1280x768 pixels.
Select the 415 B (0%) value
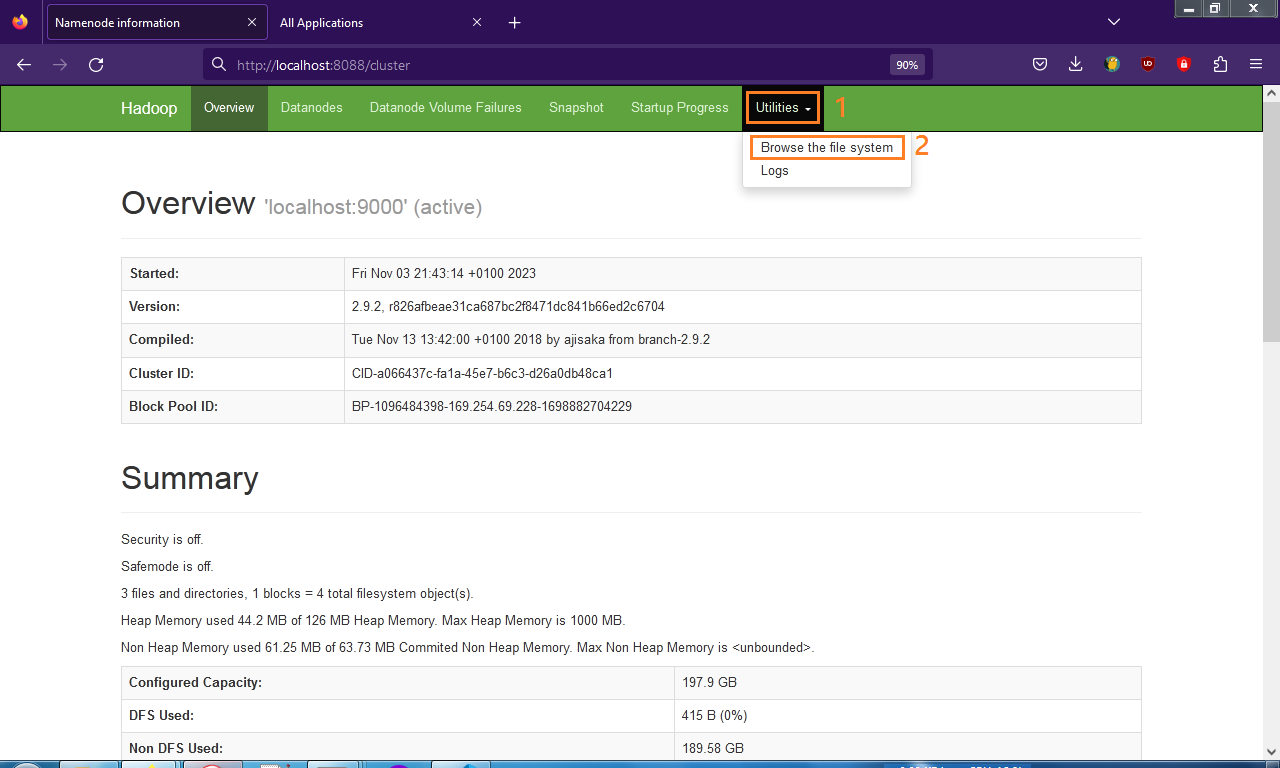click(715, 716)
